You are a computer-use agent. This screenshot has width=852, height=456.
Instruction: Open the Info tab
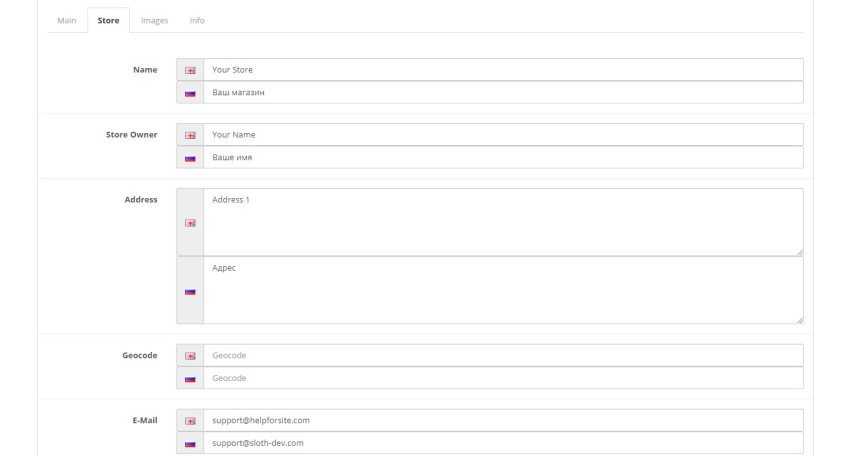[x=197, y=20]
